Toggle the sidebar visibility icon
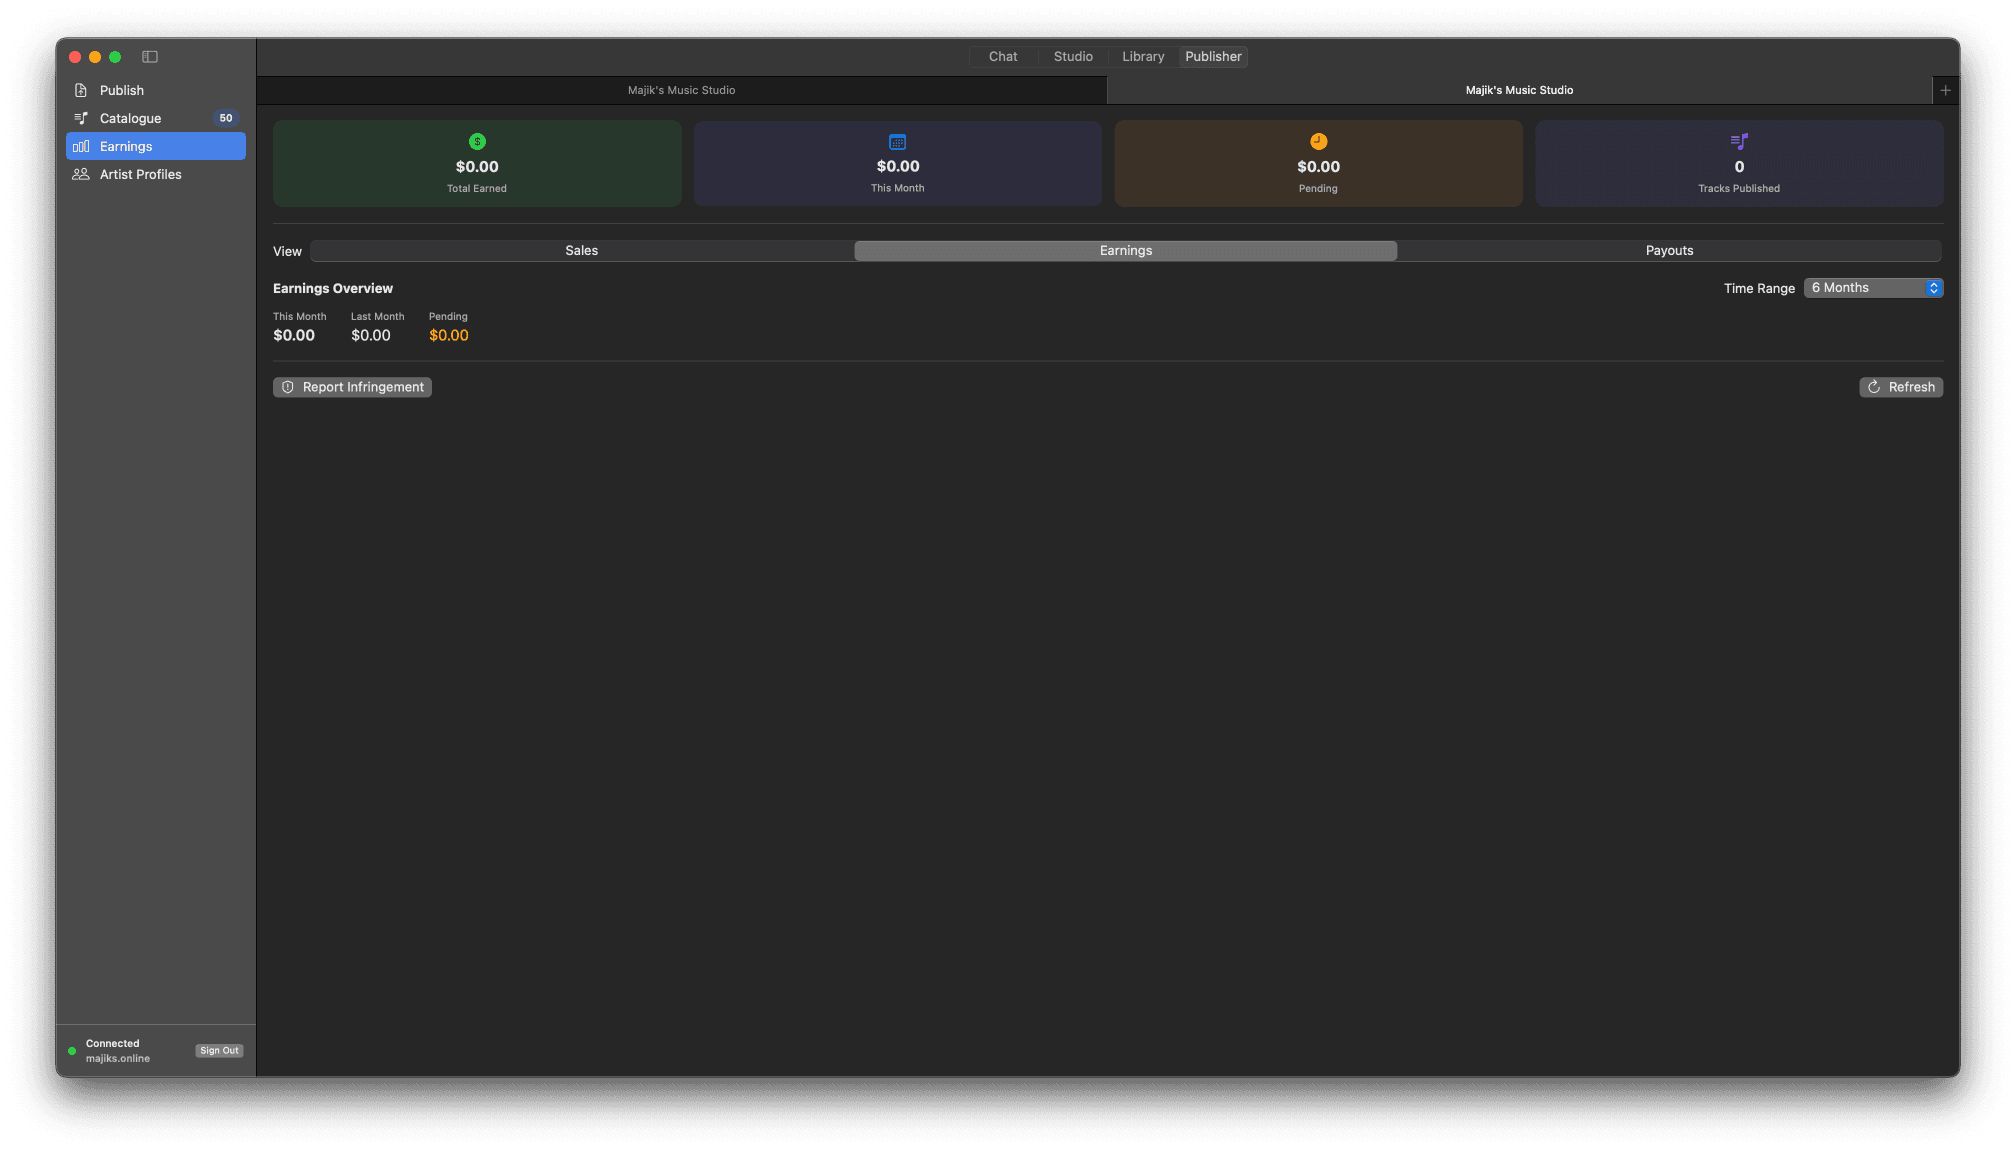The height and width of the screenshot is (1151, 2016). [150, 57]
